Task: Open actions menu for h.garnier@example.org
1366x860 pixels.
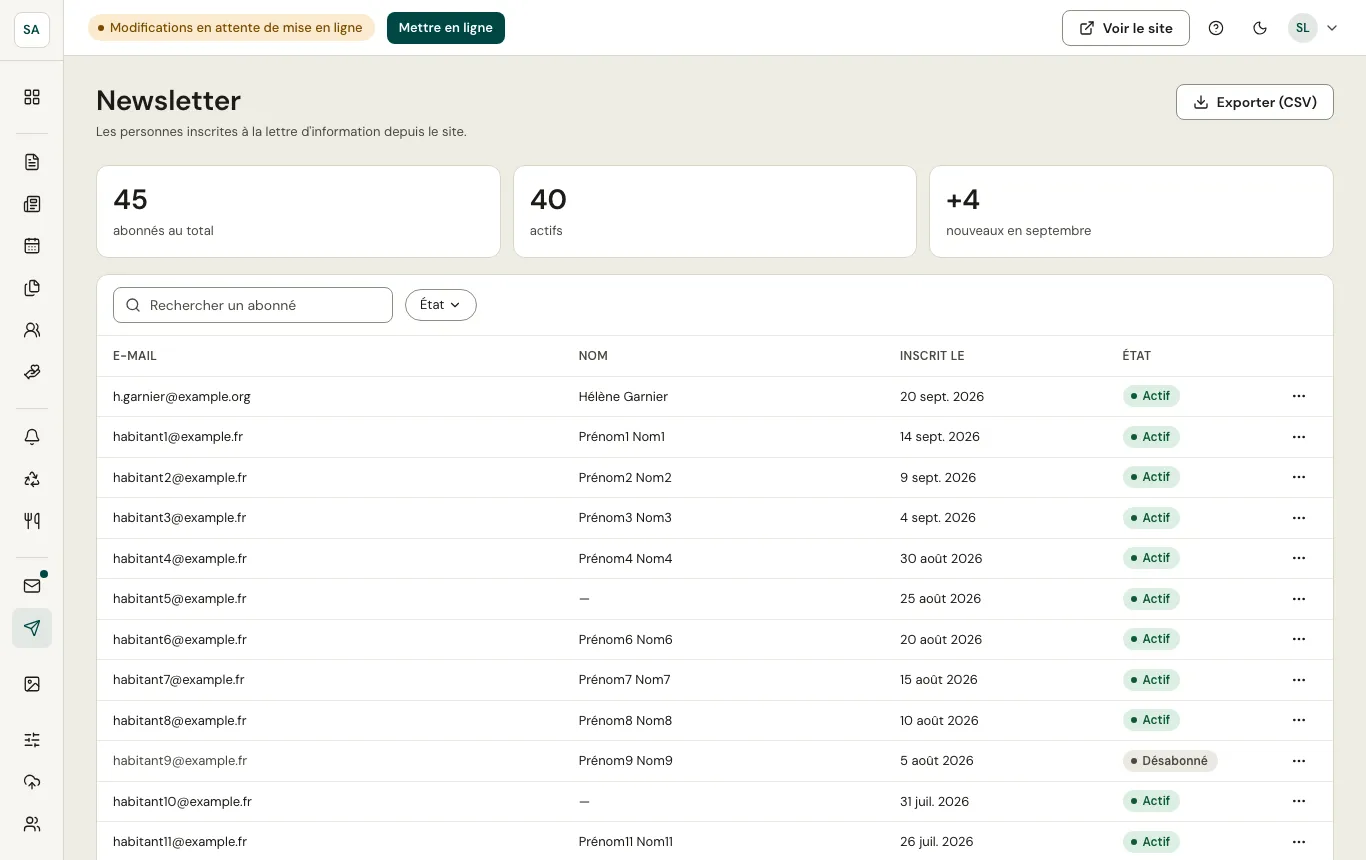Action: [1299, 396]
